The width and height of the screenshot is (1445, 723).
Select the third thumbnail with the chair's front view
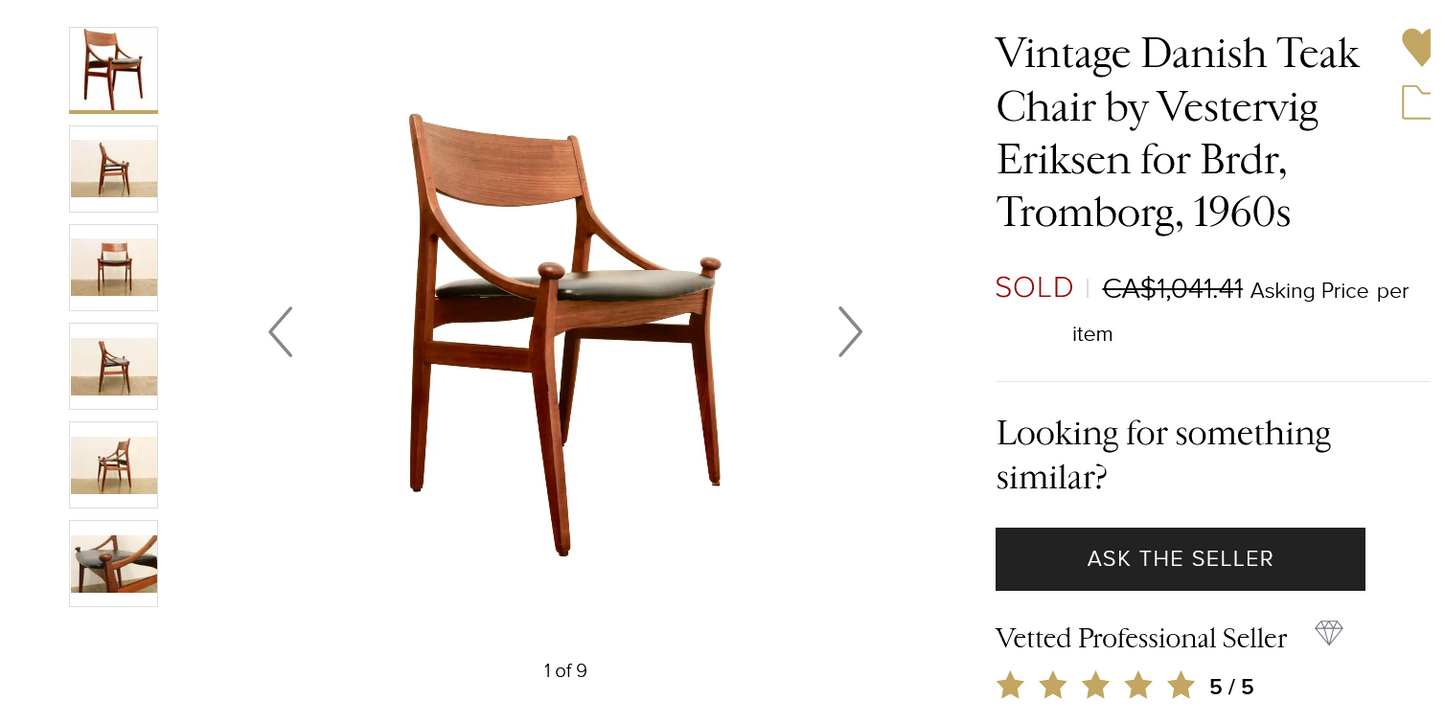point(113,267)
